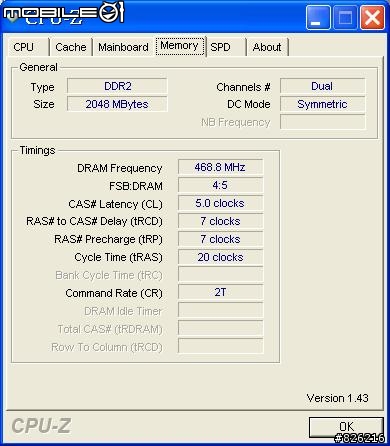
Task: Click the DC Mode label
Action: pos(249,104)
